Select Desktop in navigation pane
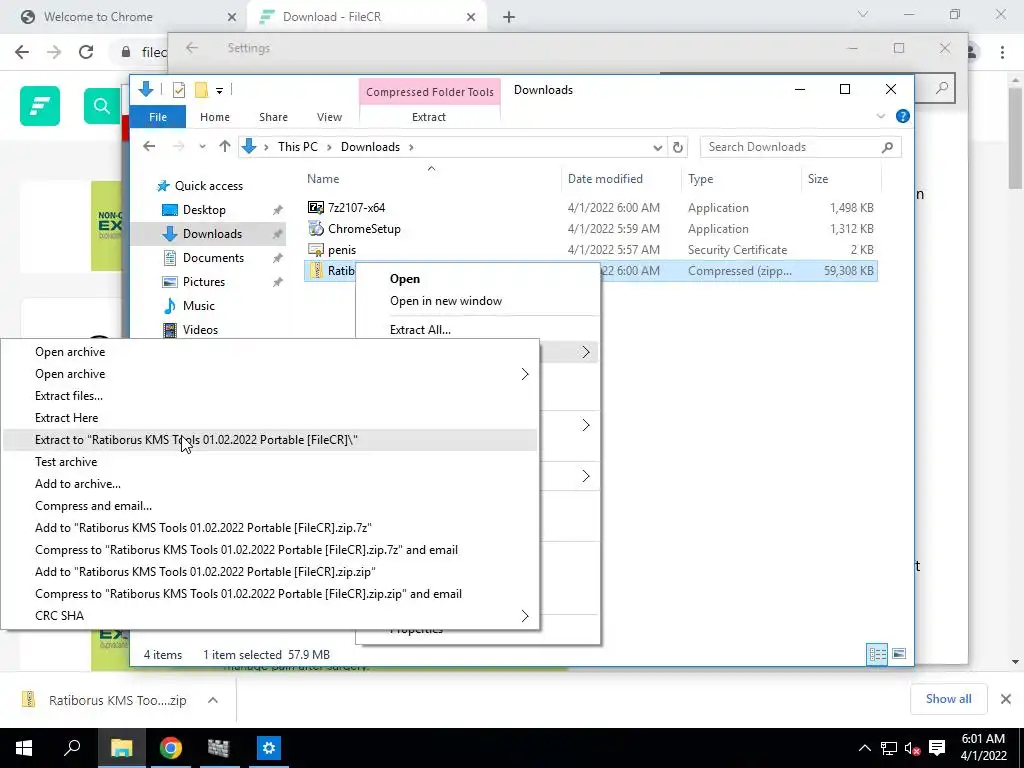Viewport: 1024px width, 768px height. tap(204, 210)
